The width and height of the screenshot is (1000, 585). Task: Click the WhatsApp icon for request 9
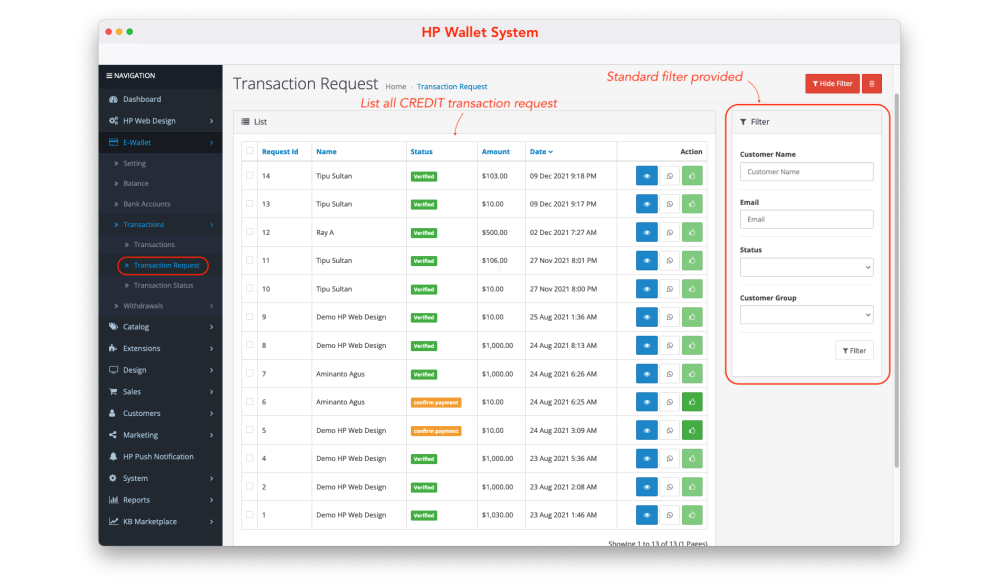click(670, 317)
